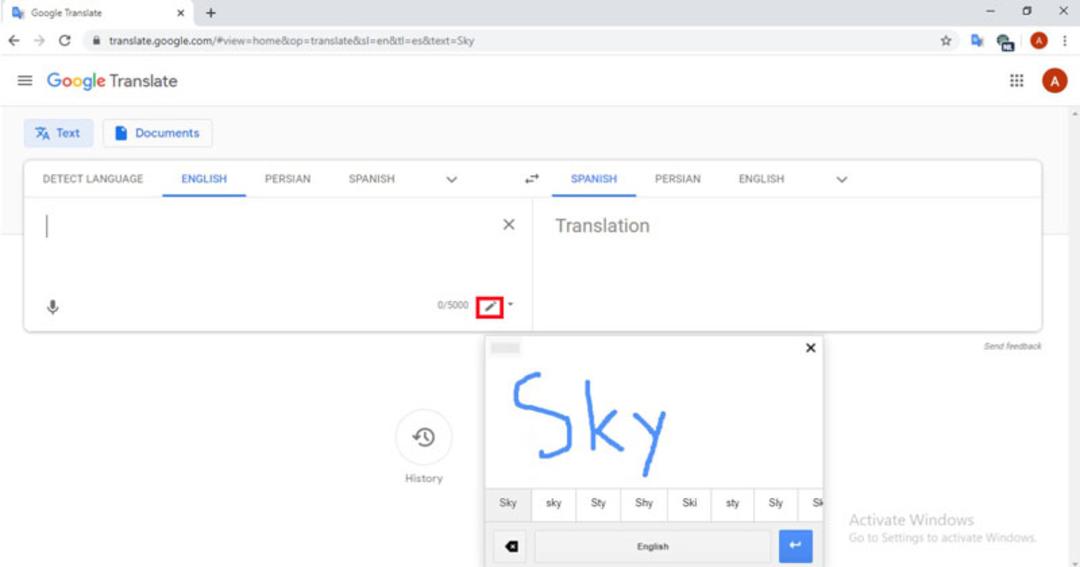The image size is (1080, 567).
Task: Clear source text with X icon
Action: tap(509, 225)
